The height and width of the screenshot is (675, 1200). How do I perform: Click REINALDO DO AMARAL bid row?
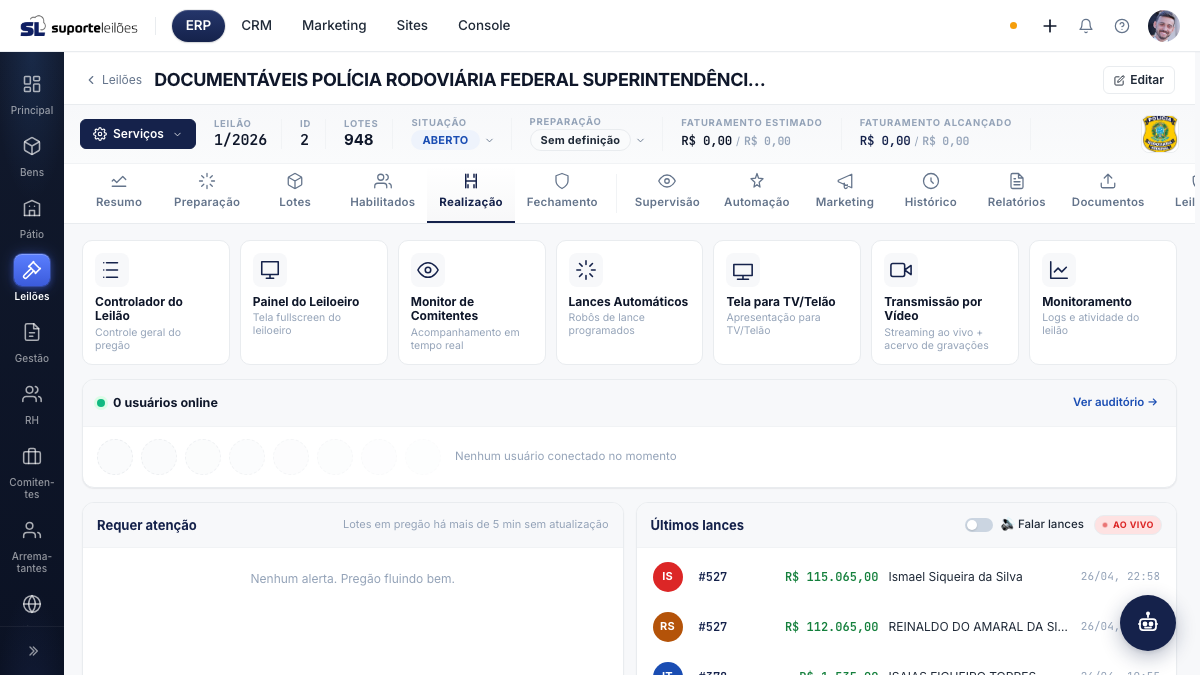[906, 627]
